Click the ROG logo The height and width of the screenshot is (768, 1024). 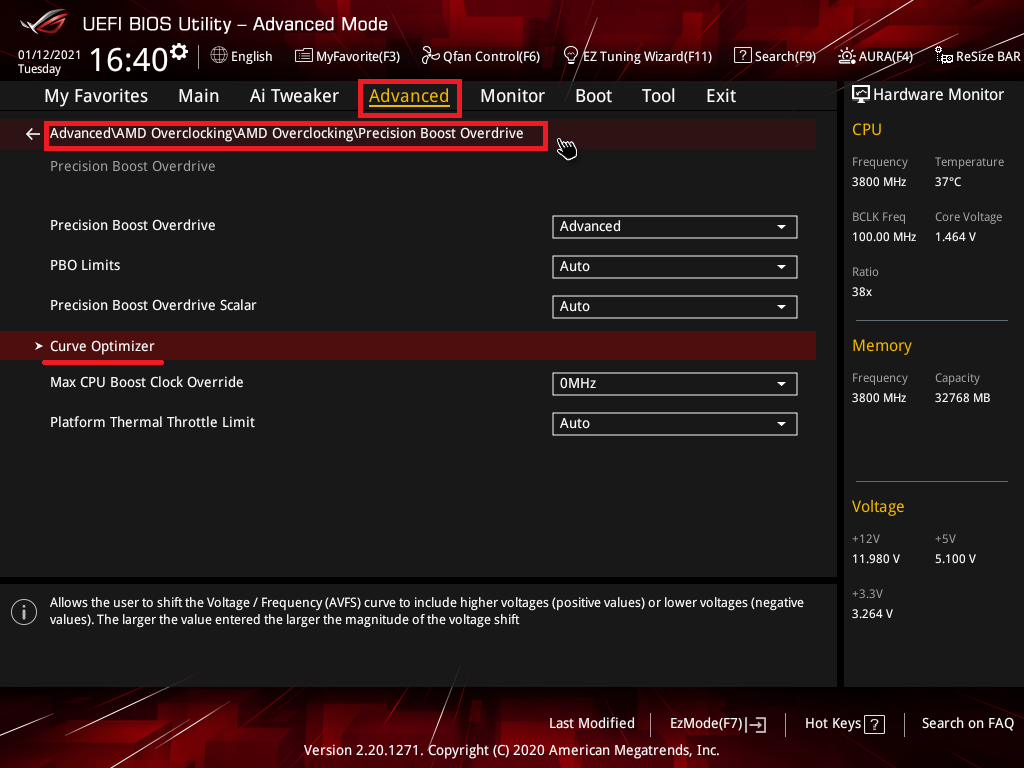coord(44,23)
